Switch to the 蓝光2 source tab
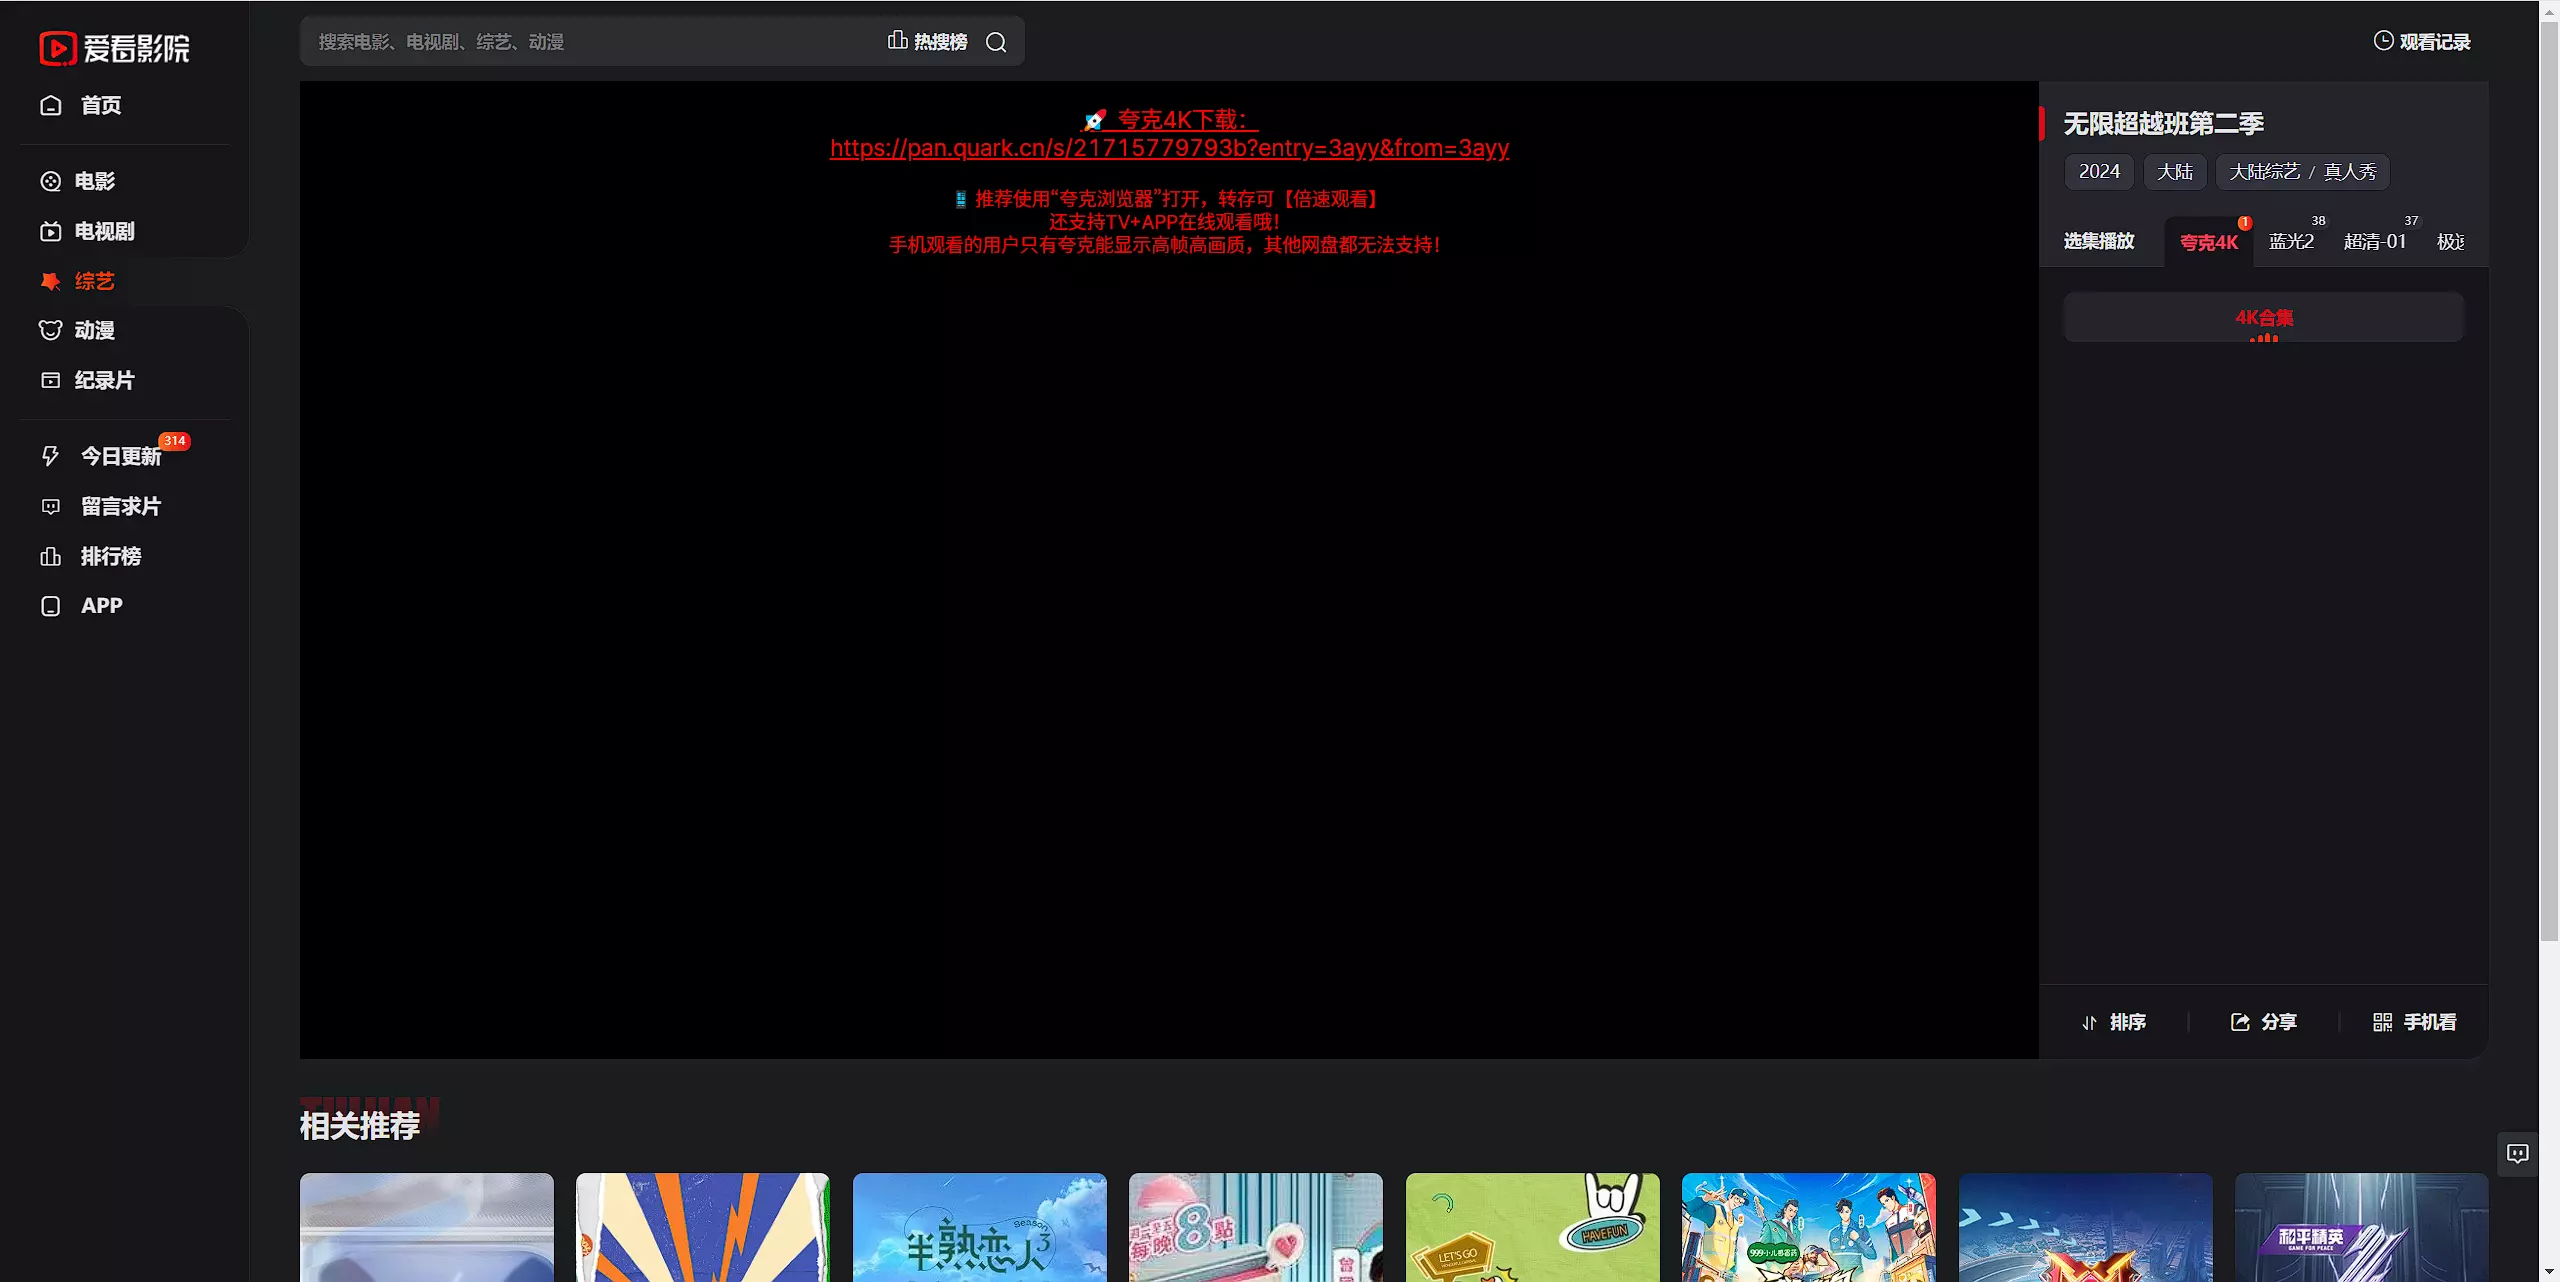 2291,242
